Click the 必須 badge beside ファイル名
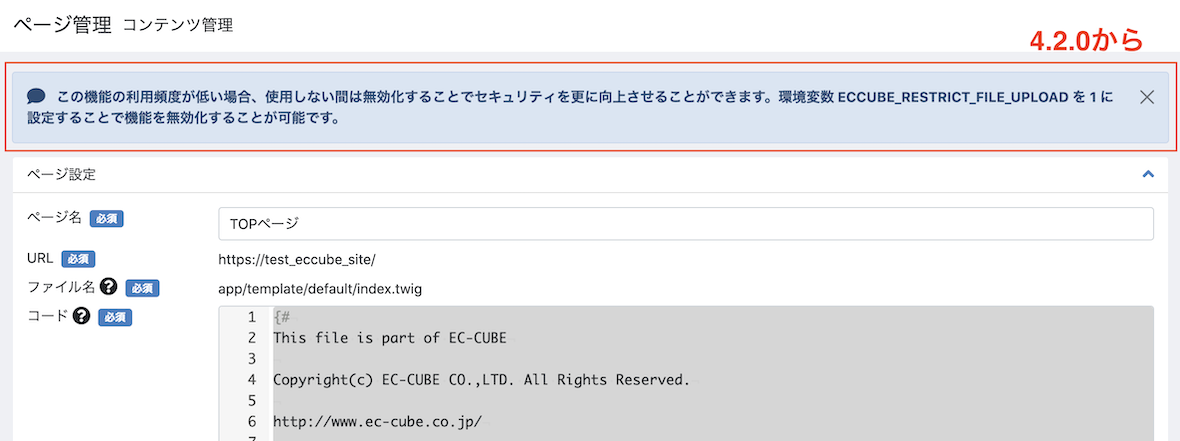This screenshot has width=1180, height=441. [142, 288]
